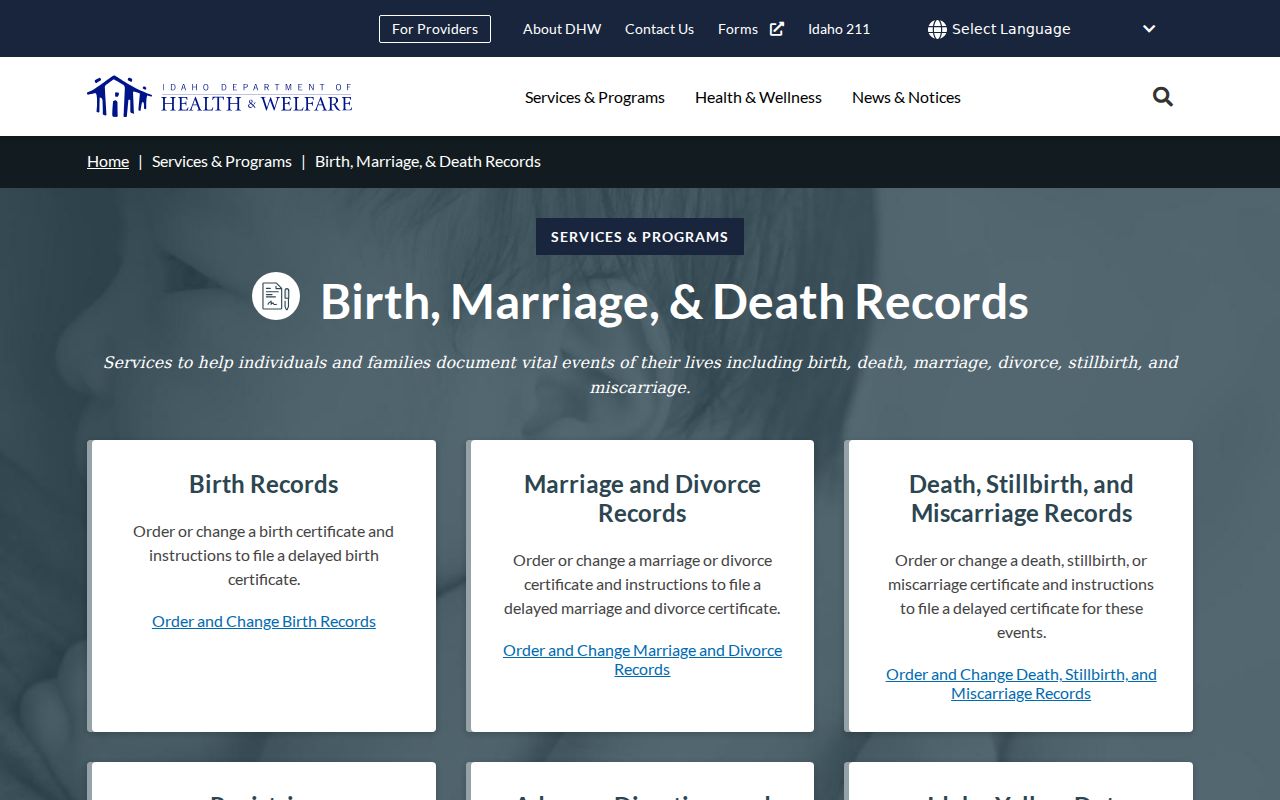Image resolution: width=1280 pixels, height=800 pixels.
Task: Open the News & Notices menu
Action: (906, 97)
